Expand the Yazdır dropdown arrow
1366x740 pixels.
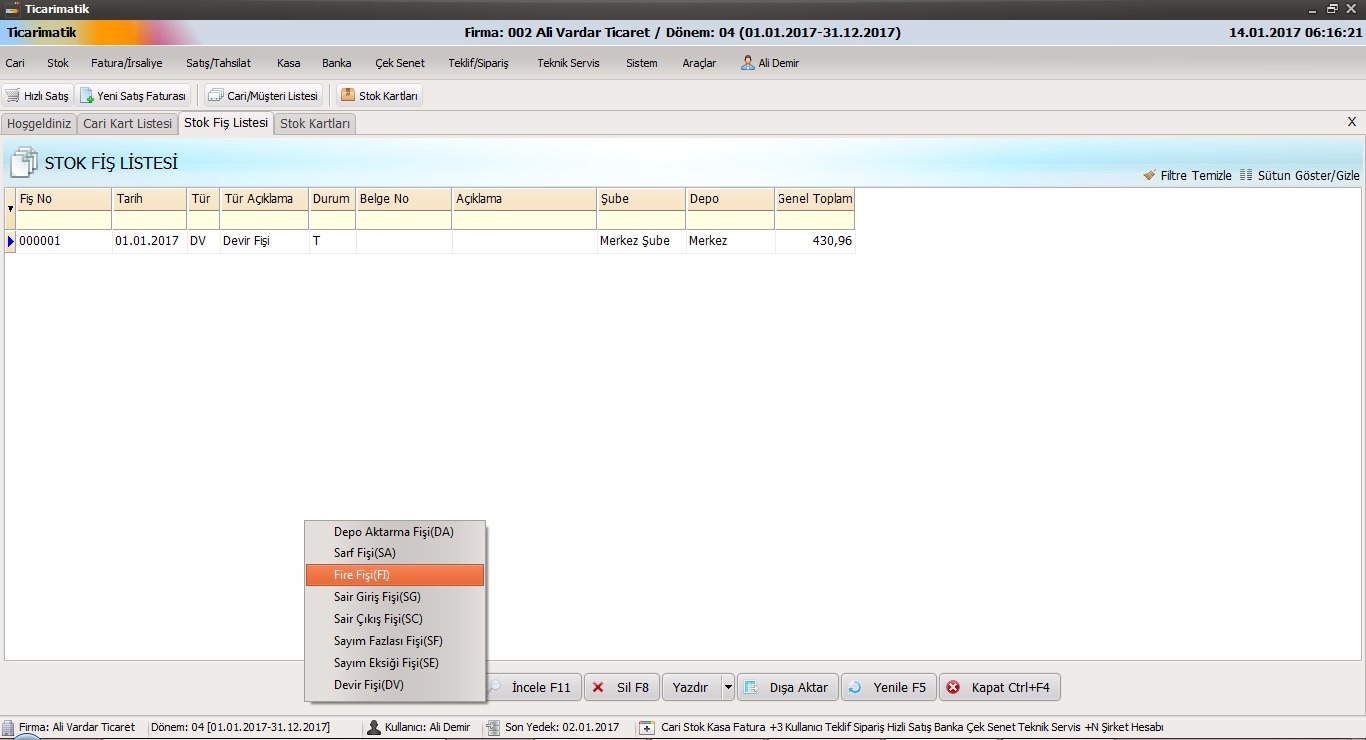coord(728,687)
